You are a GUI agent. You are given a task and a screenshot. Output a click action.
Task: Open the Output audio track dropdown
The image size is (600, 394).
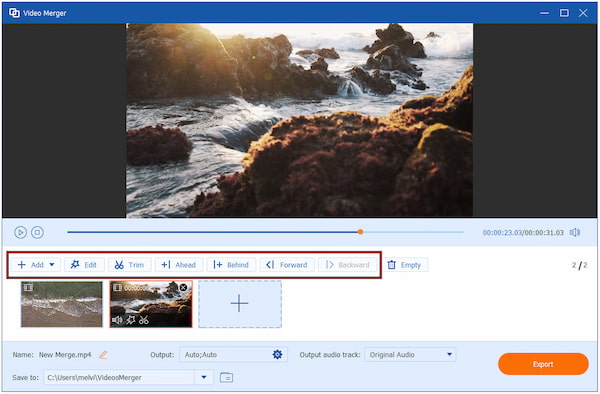[410, 355]
